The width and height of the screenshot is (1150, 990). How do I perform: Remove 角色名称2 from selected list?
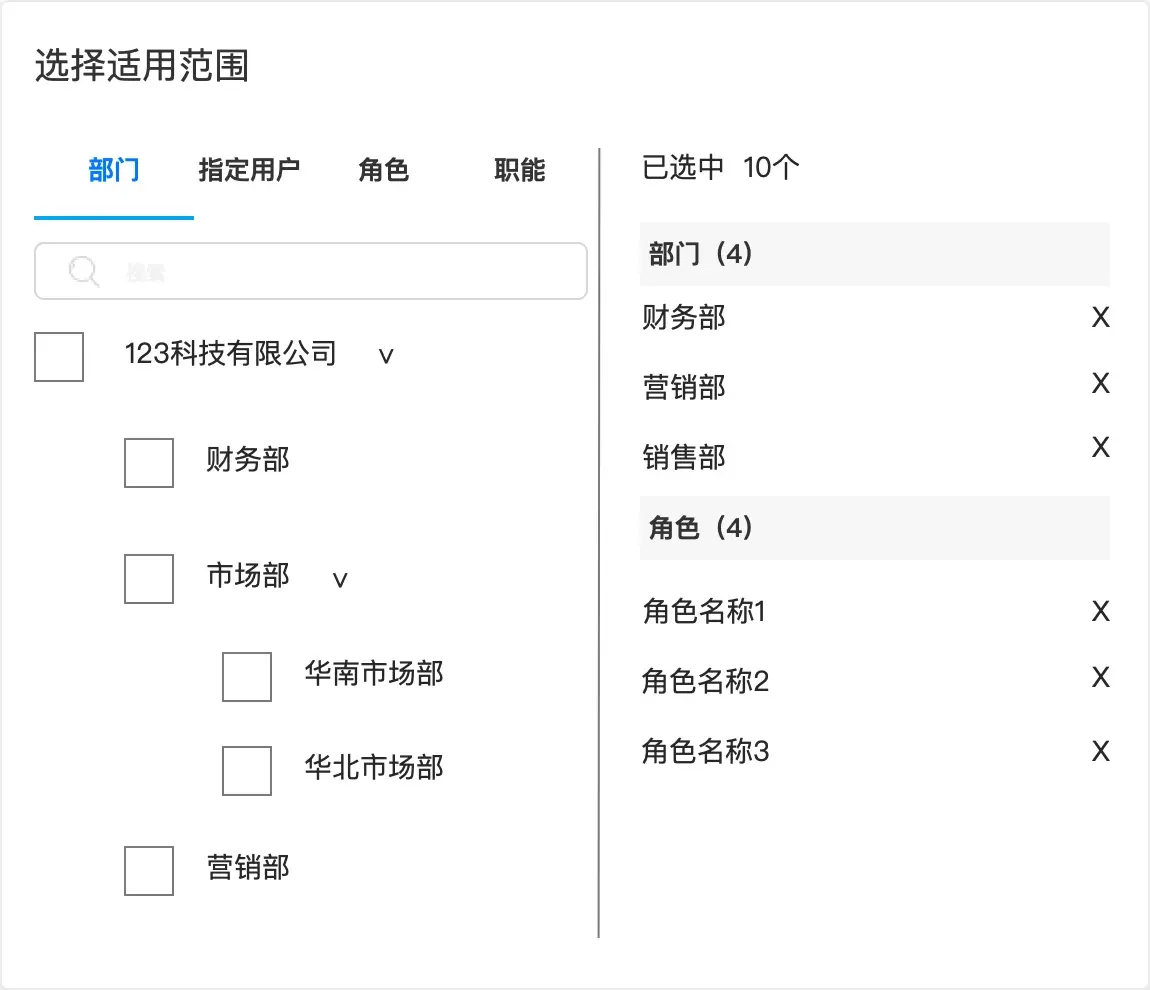click(x=1100, y=678)
